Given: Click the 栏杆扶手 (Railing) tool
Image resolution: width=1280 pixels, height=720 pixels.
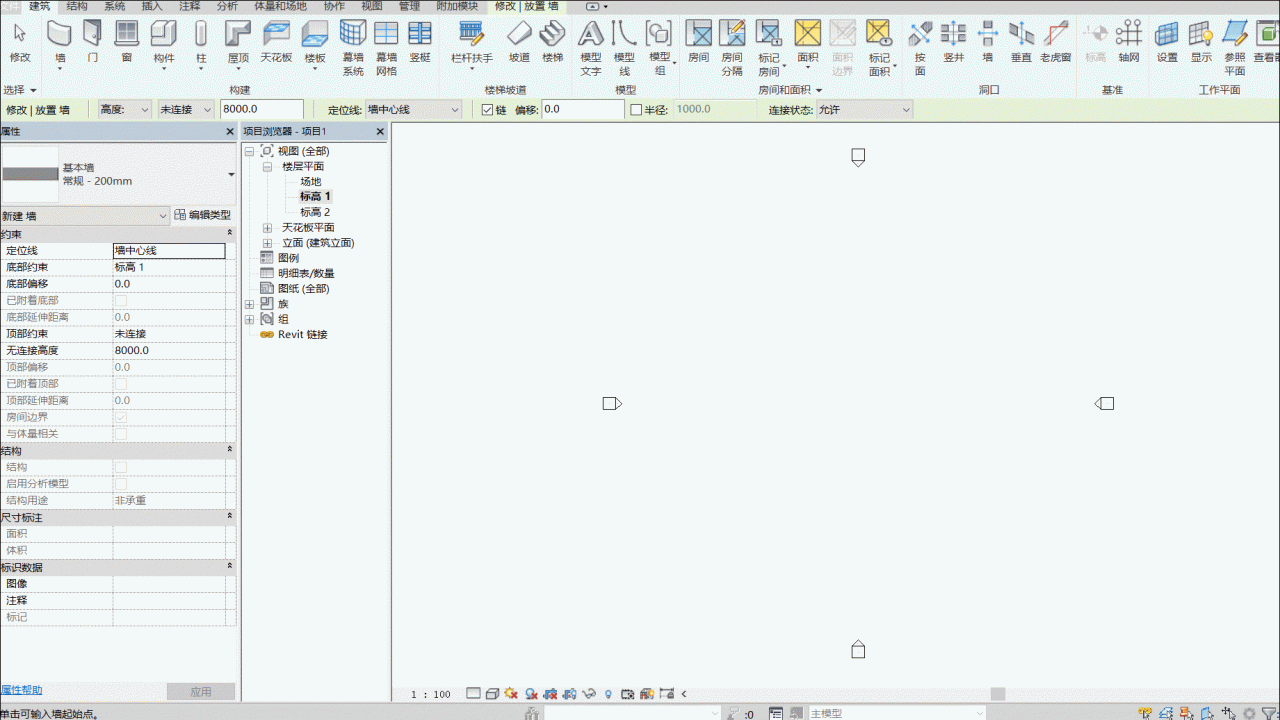Looking at the screenshot, I should pos(472,42).
